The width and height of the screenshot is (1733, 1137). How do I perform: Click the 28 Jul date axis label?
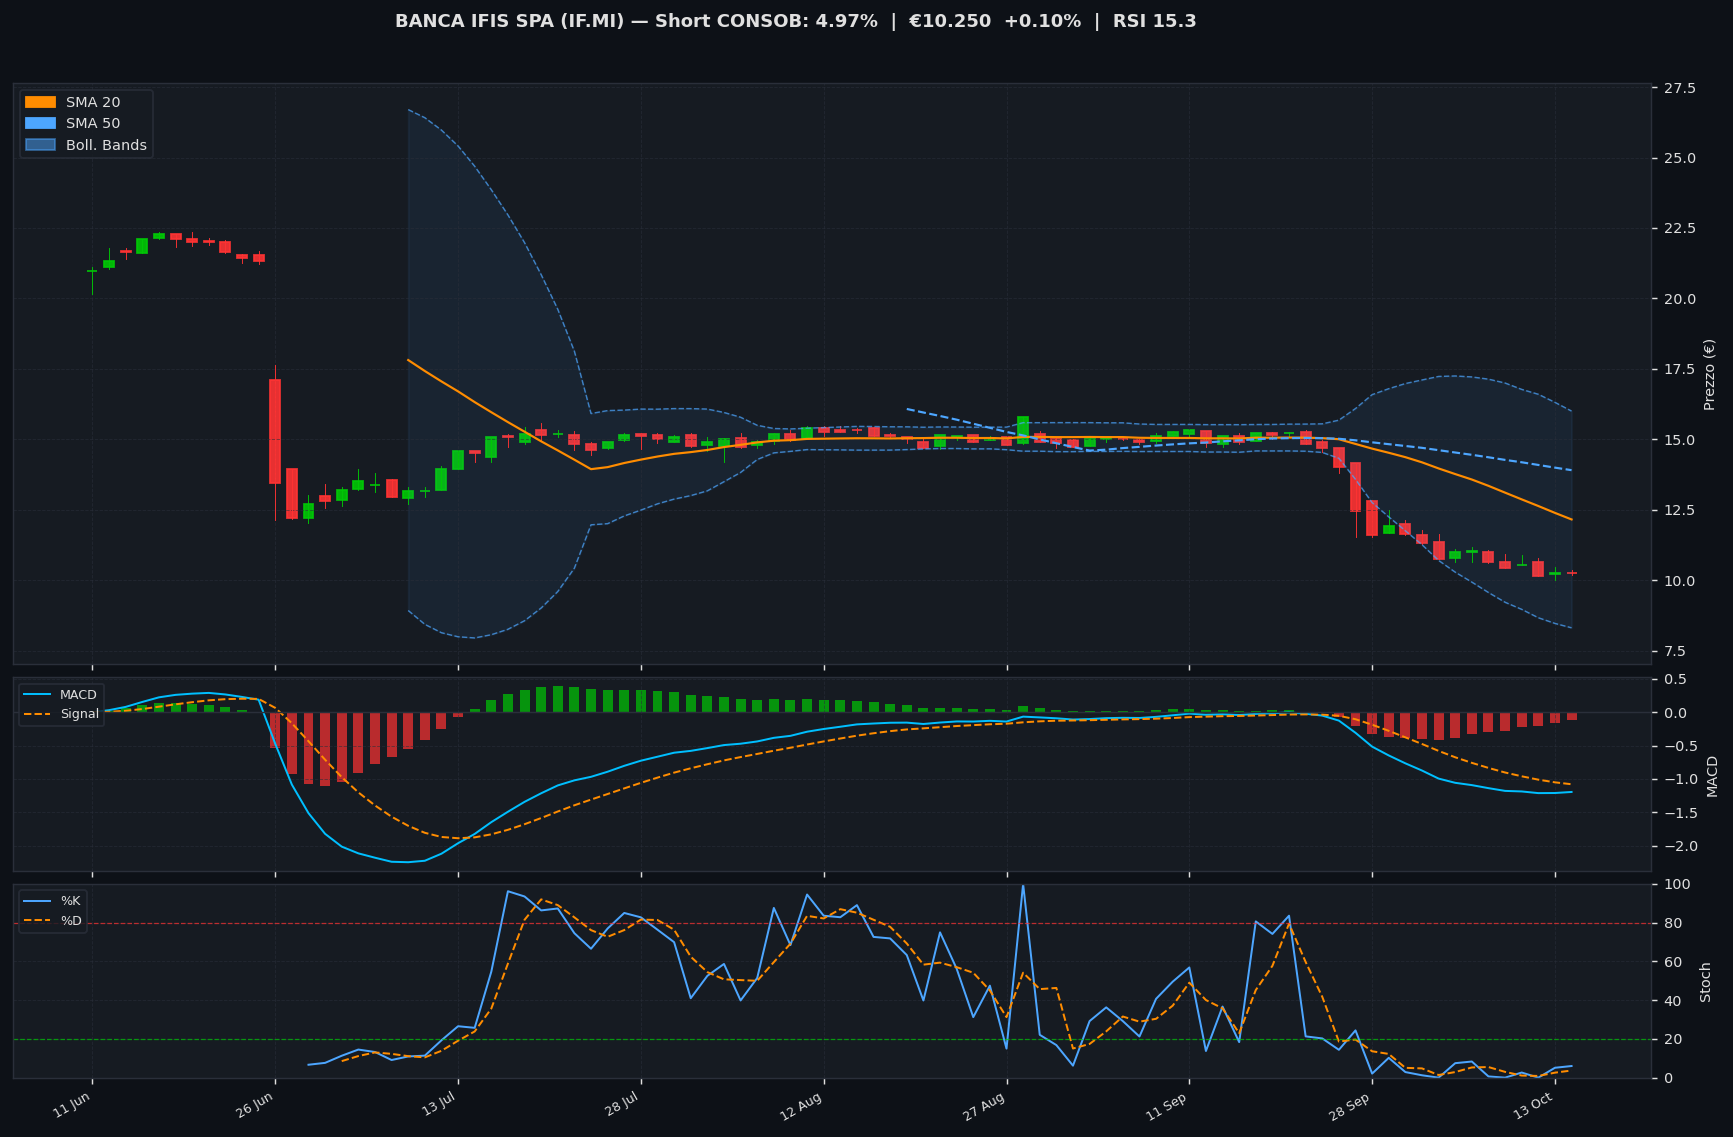tap(621, 1104)
